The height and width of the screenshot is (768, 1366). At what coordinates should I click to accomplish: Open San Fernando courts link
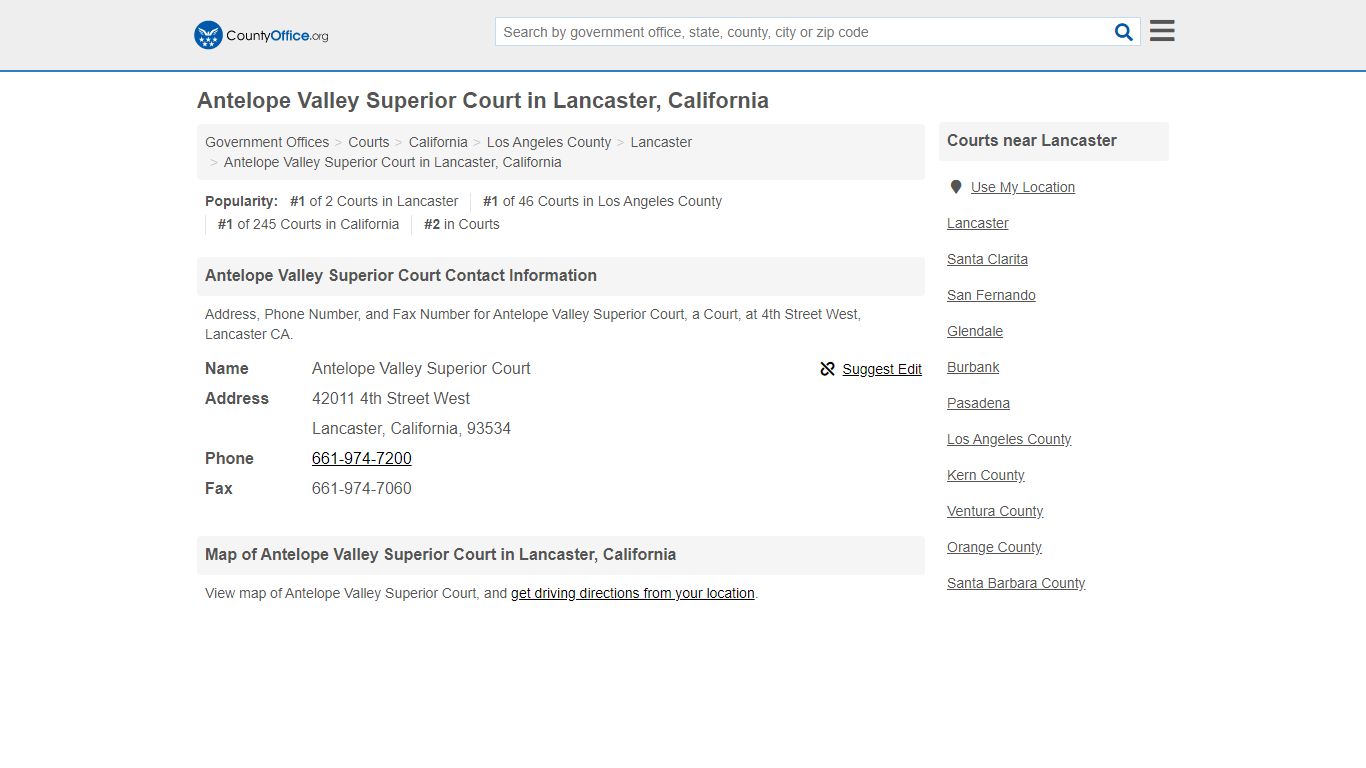[x=991, y=295]
